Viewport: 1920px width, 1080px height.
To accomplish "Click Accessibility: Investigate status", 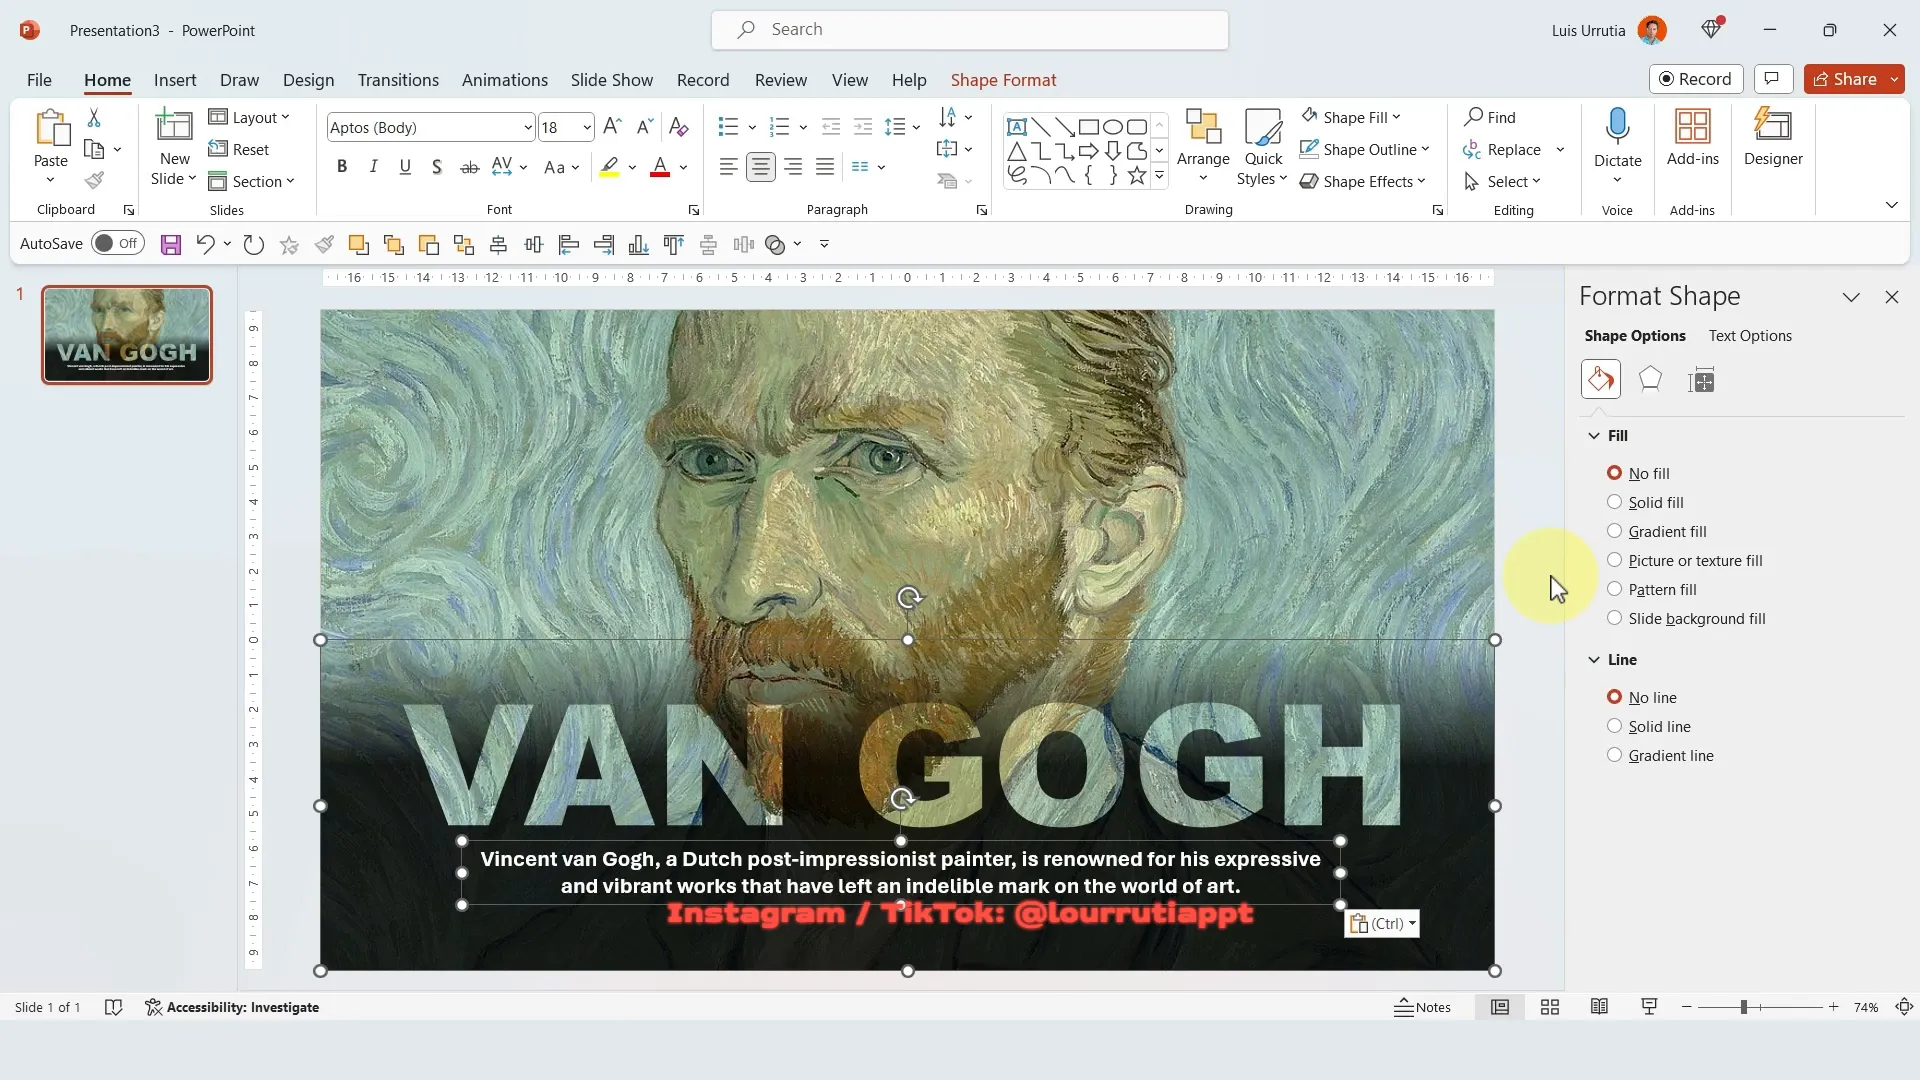I will 232,1007.
